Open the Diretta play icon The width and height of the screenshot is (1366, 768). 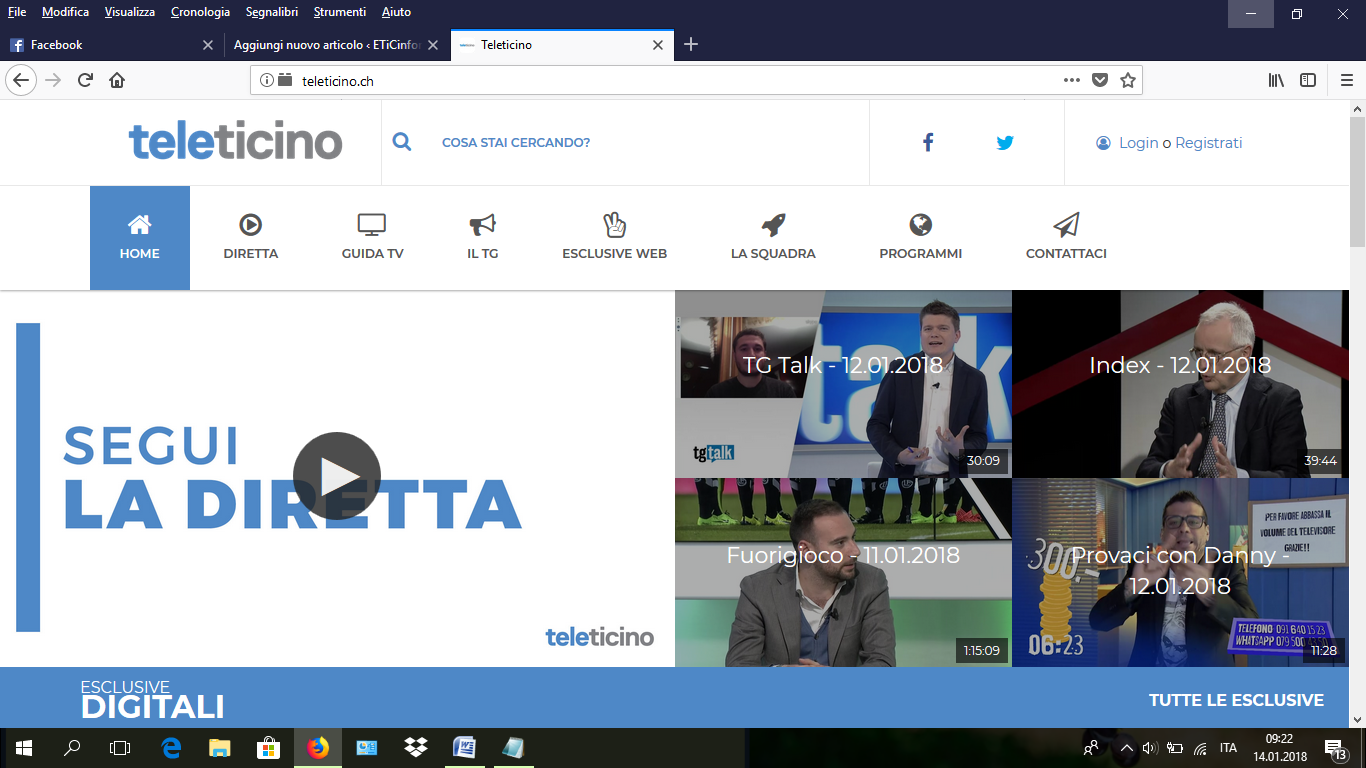tap(251, 224)
